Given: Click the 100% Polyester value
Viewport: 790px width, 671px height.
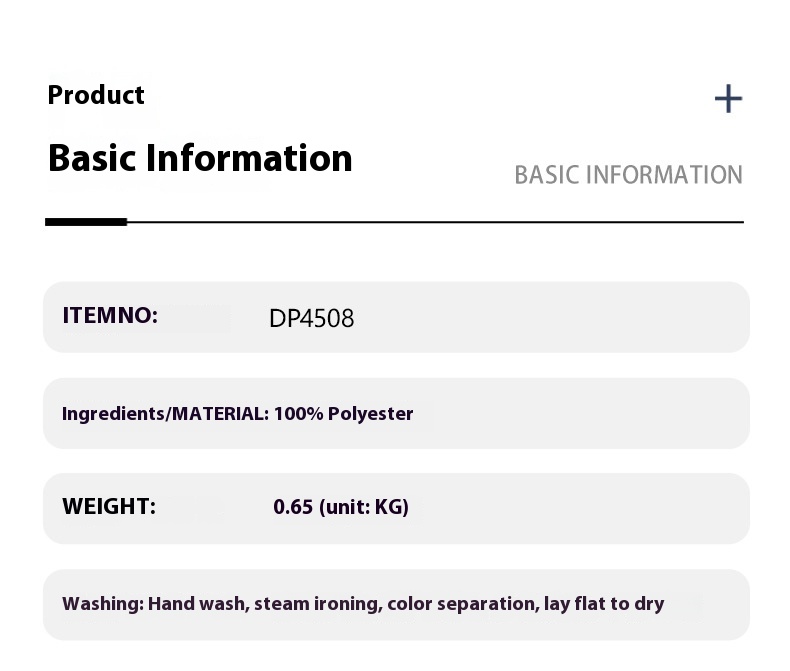Looking at the screenshot, I should 344,414.
